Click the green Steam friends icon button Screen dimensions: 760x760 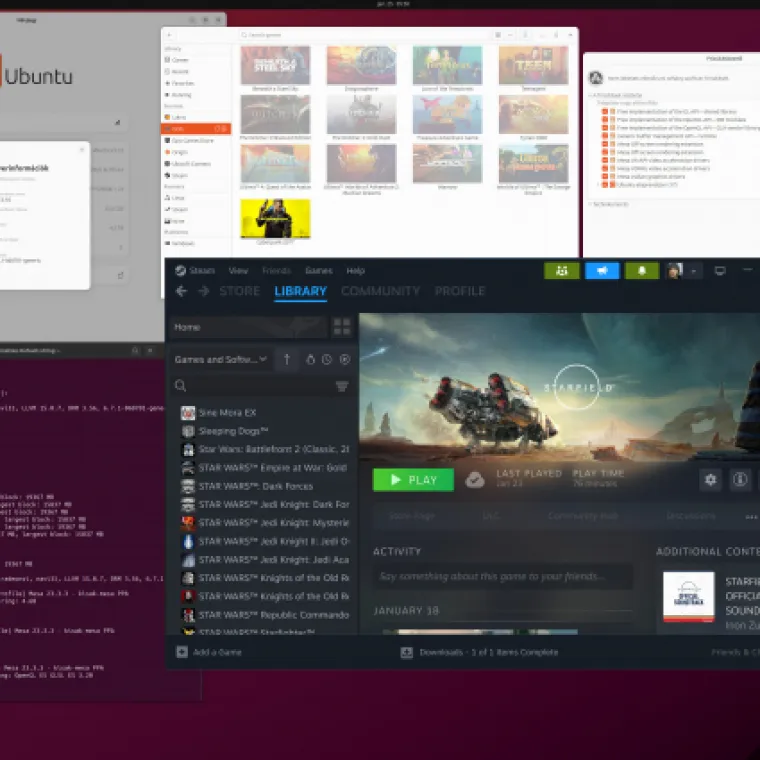(561, 270)
